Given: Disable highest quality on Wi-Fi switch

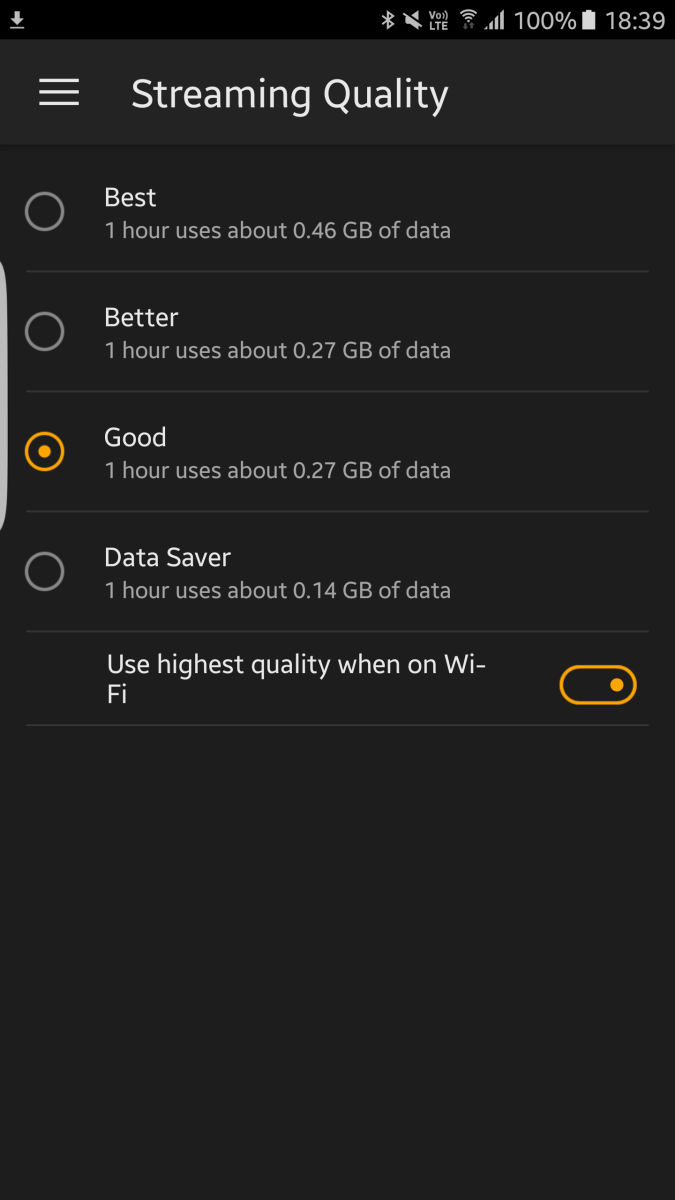Looking at the screenshot, I should (x=598, y=685).
